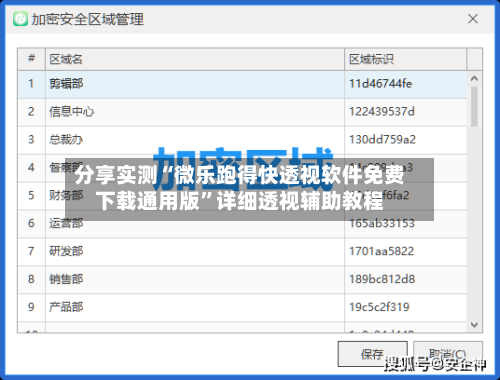Click the vertical scrollbar thumb
Screen dimensions: 500x380
coord(474,107)
